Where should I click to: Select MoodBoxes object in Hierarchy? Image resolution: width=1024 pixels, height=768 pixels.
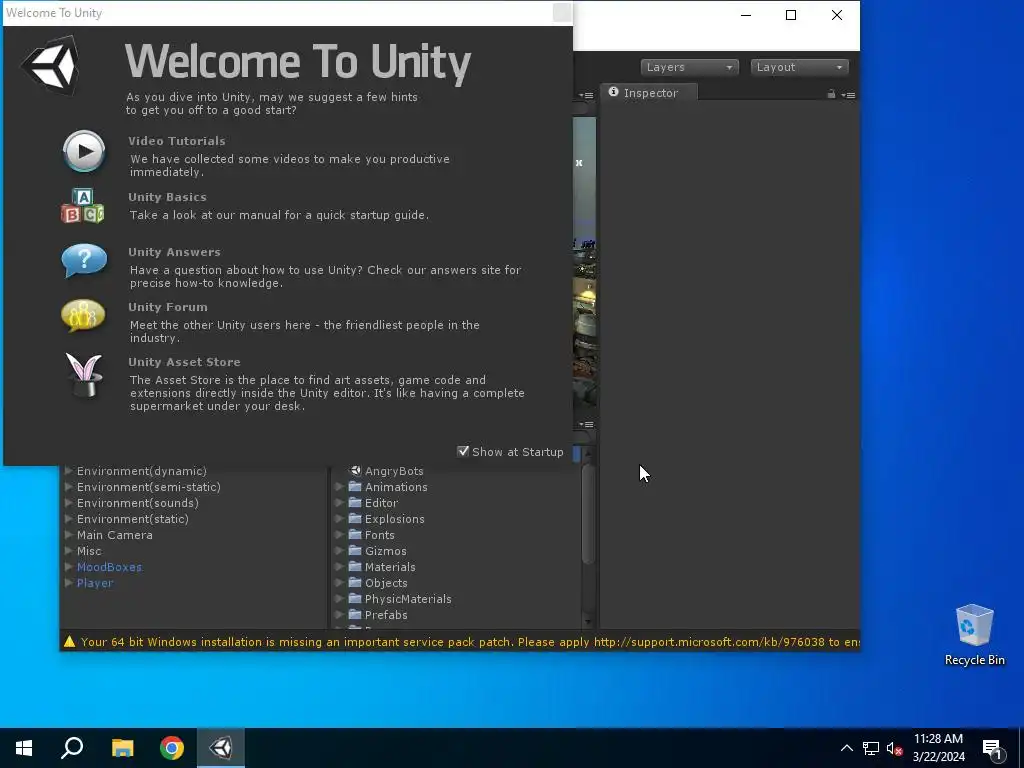click(x=109, y=567)
